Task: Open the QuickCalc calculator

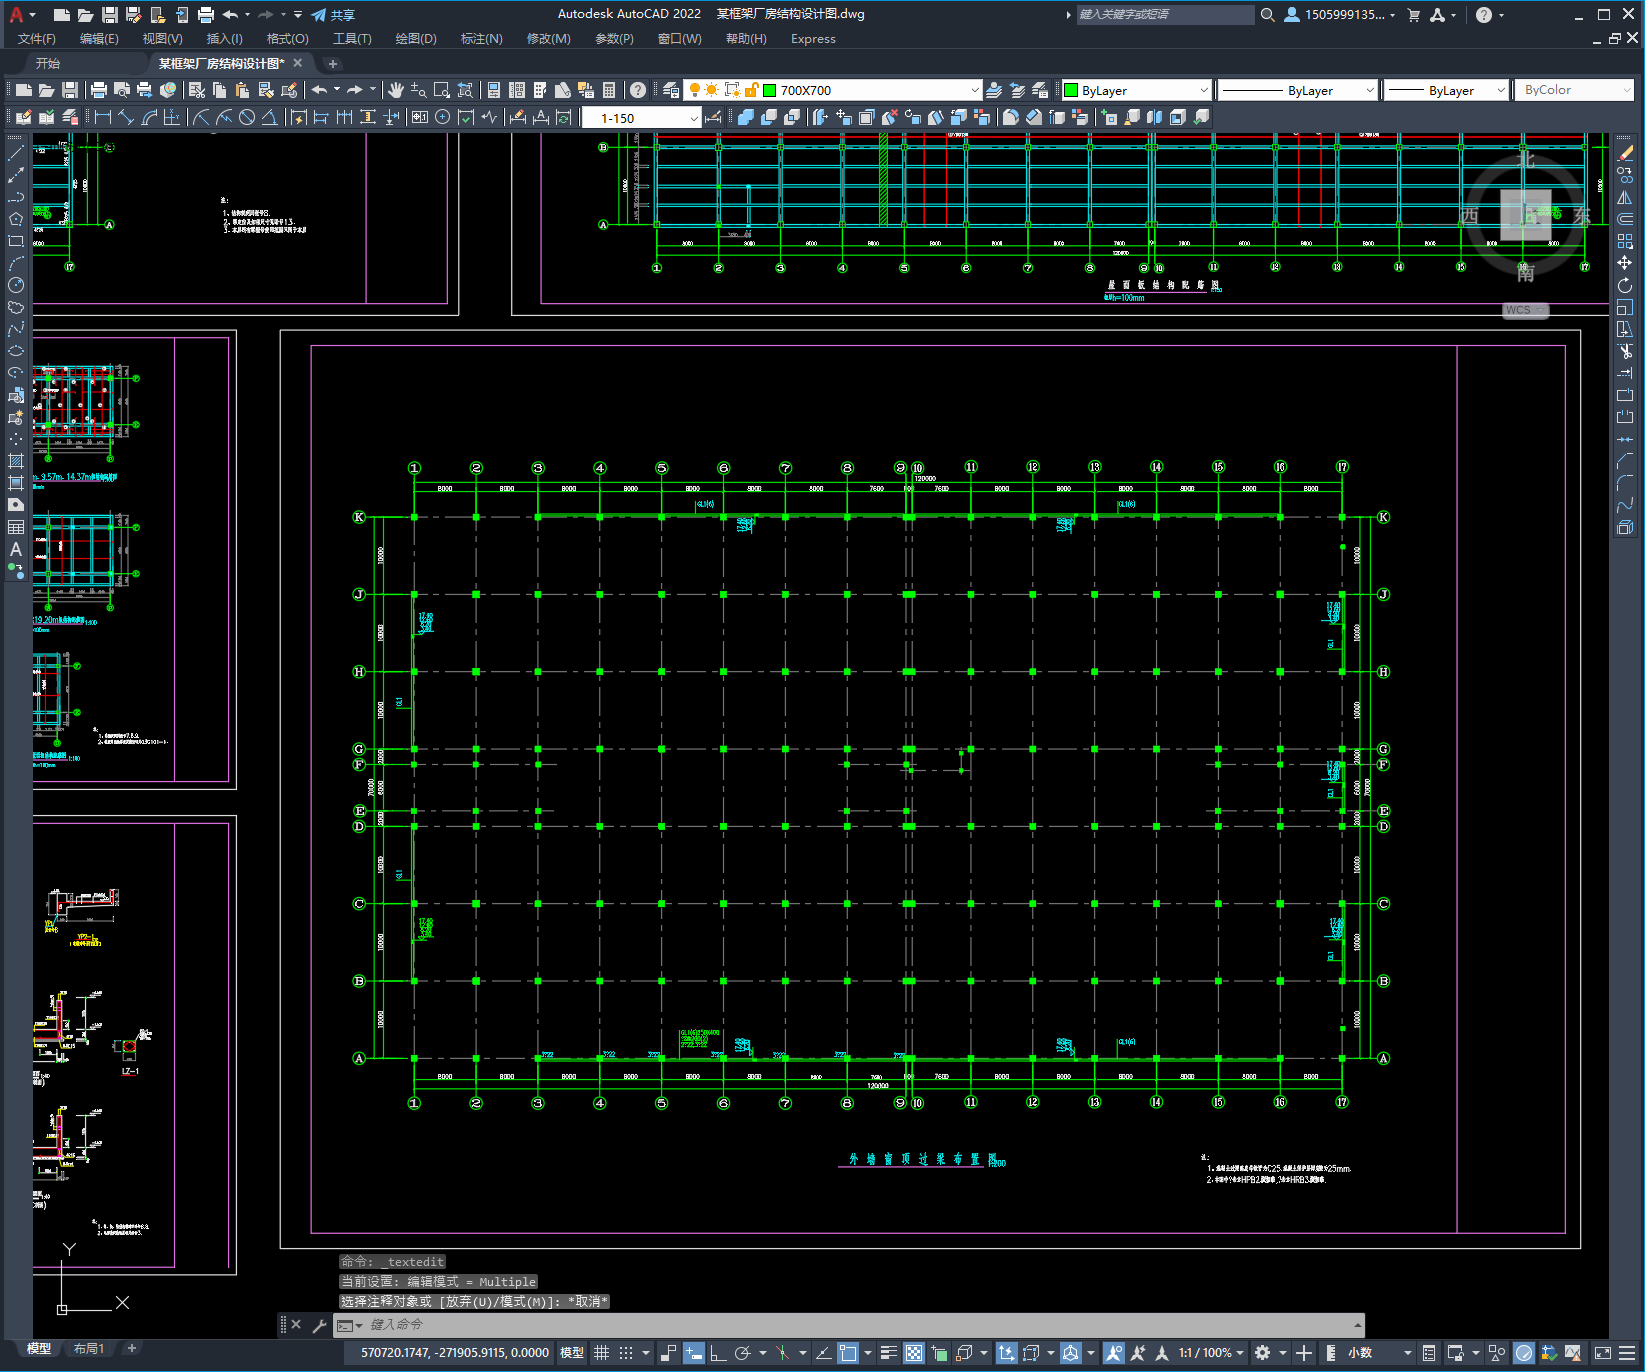Action: coord(609,90)
